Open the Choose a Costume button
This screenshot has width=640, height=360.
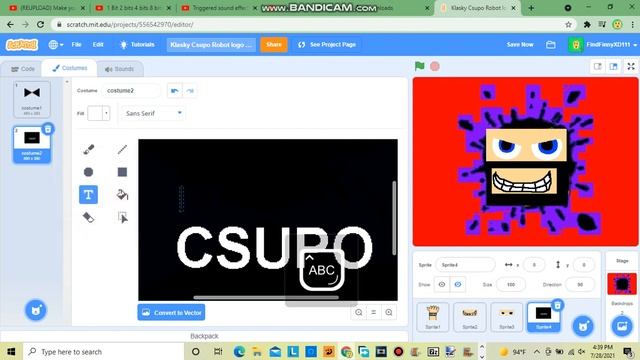point(36,310)
